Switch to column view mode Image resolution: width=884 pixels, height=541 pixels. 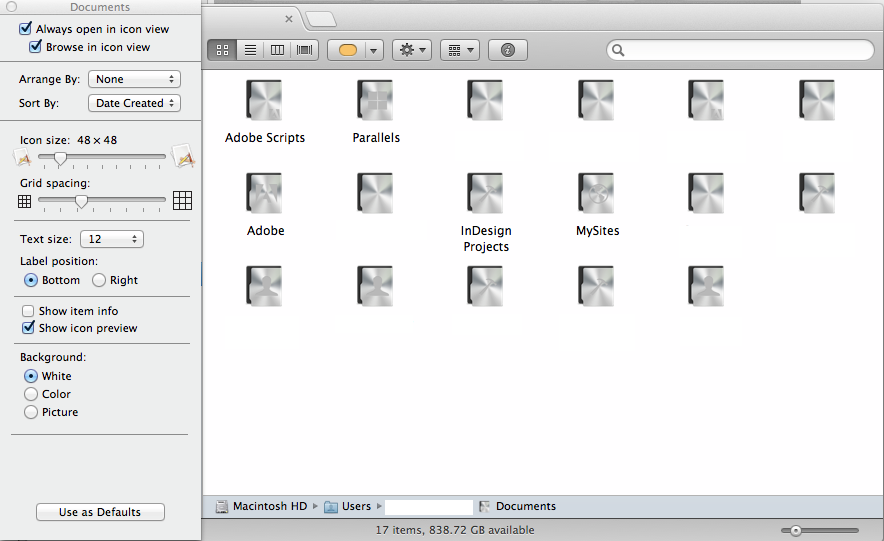[x=277, y=50]
